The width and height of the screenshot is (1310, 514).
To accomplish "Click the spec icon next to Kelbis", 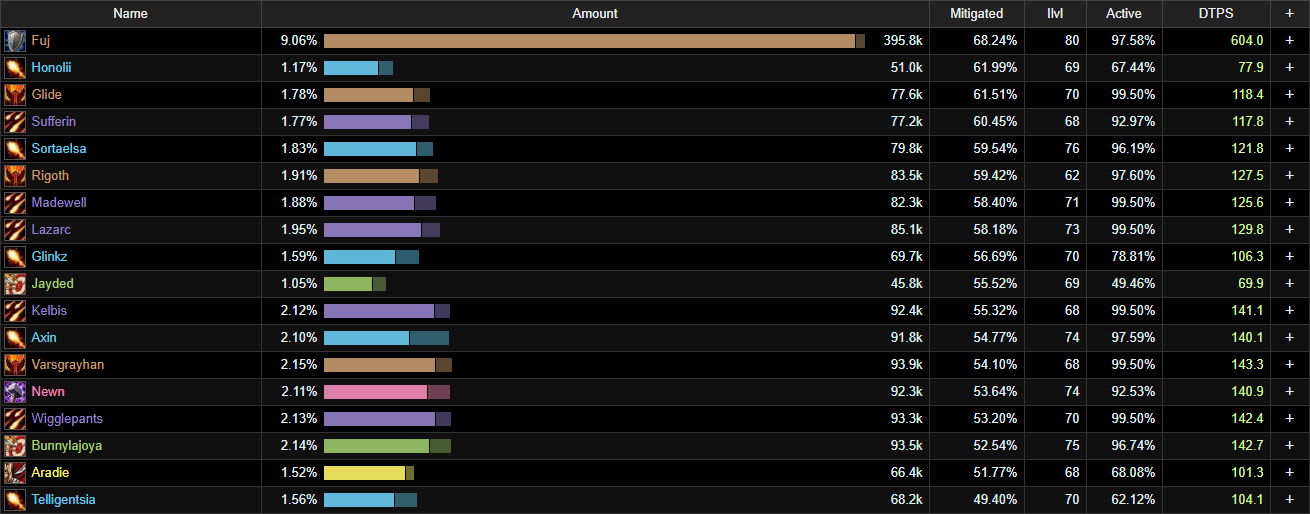I will [15, 311].
